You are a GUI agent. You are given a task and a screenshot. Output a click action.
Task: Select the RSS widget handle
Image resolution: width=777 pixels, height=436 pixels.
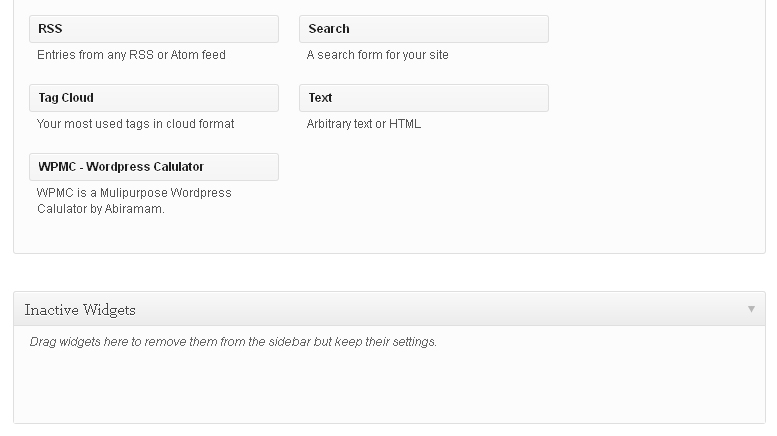[154, 29]
